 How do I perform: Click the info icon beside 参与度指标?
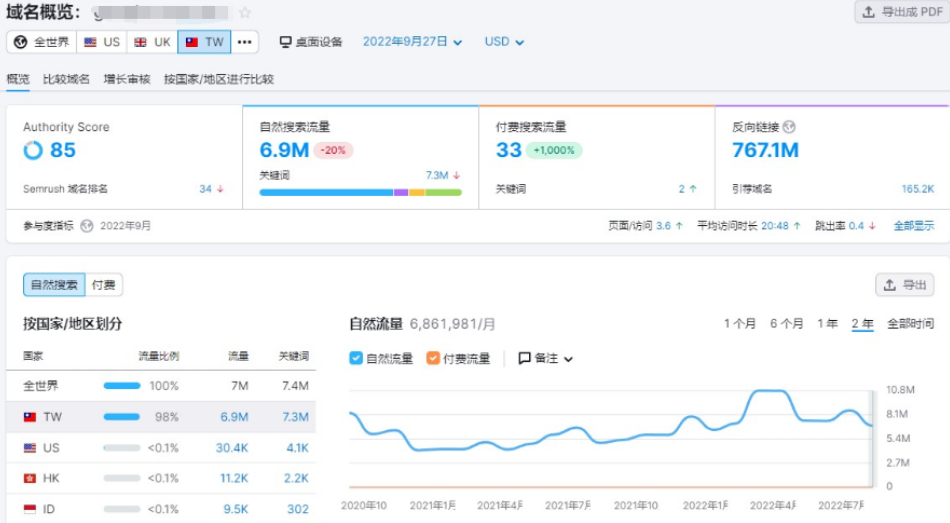click(86, 226)
